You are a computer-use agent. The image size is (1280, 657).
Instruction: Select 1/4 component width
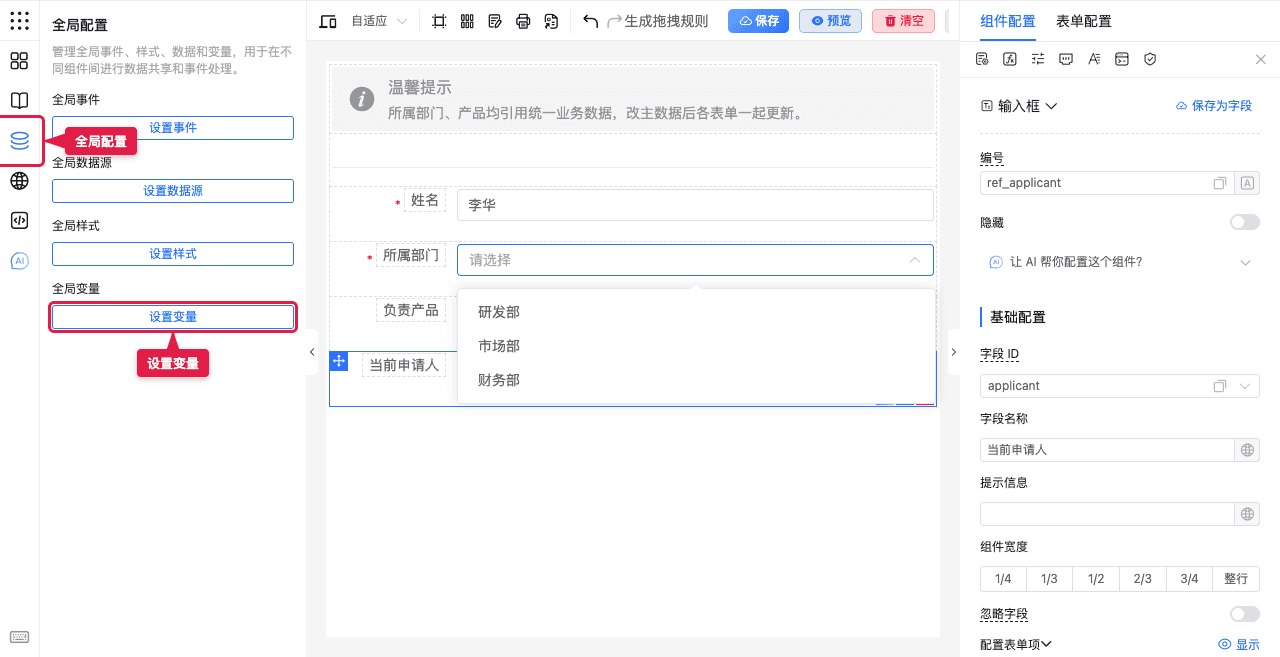1003,579
